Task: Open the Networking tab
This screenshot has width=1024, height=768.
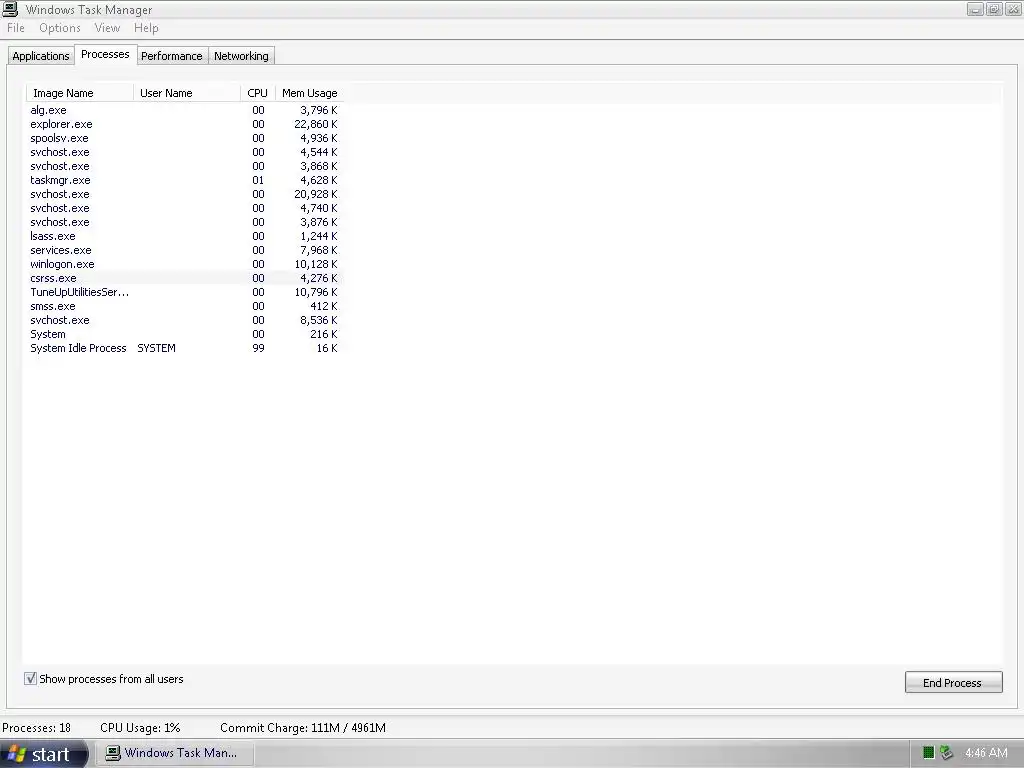Action: [x=241, y=56]
